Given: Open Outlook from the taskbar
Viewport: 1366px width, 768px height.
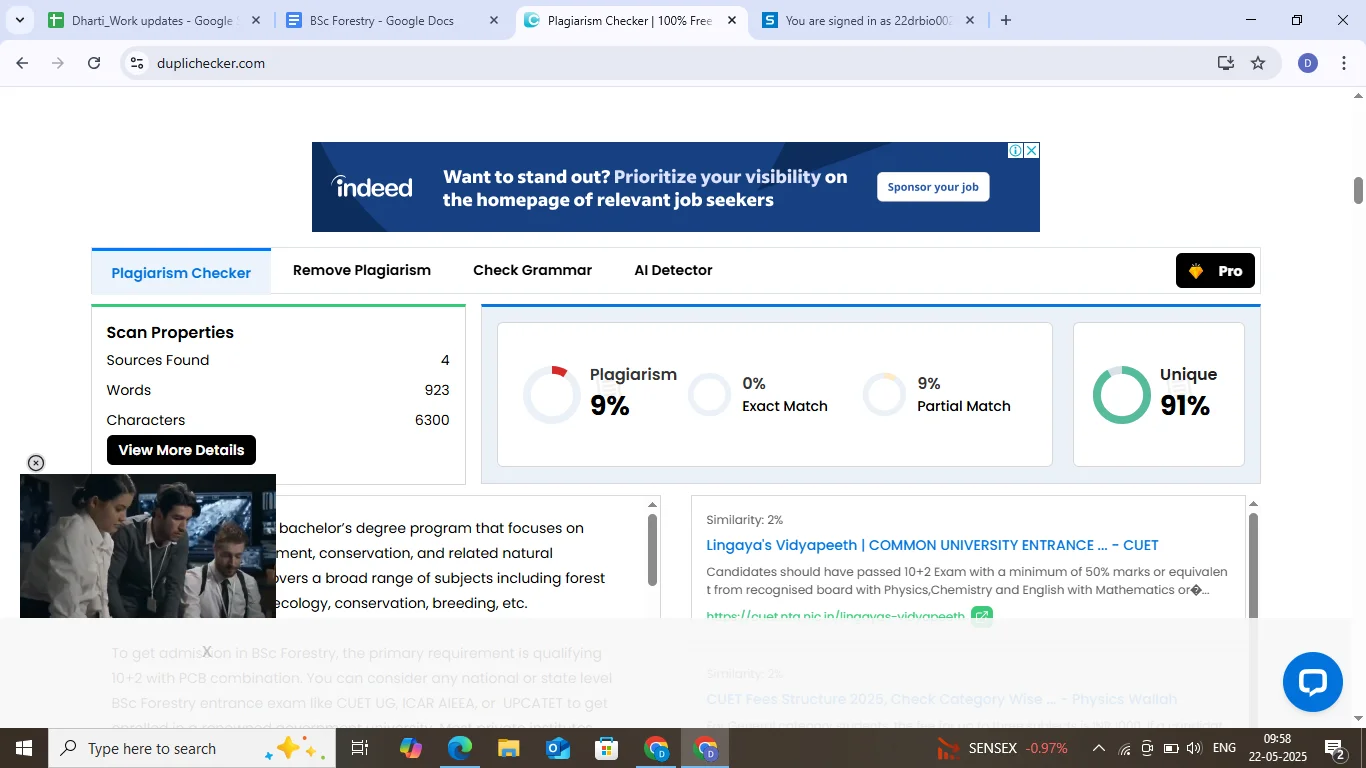Looking at the screenshot, I should [558, 748].
